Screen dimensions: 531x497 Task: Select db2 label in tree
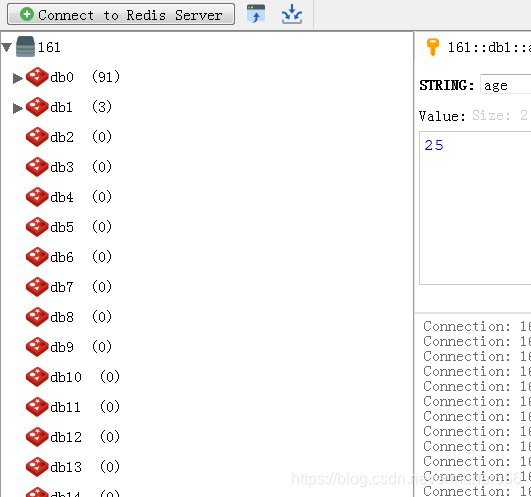point(62,137)
